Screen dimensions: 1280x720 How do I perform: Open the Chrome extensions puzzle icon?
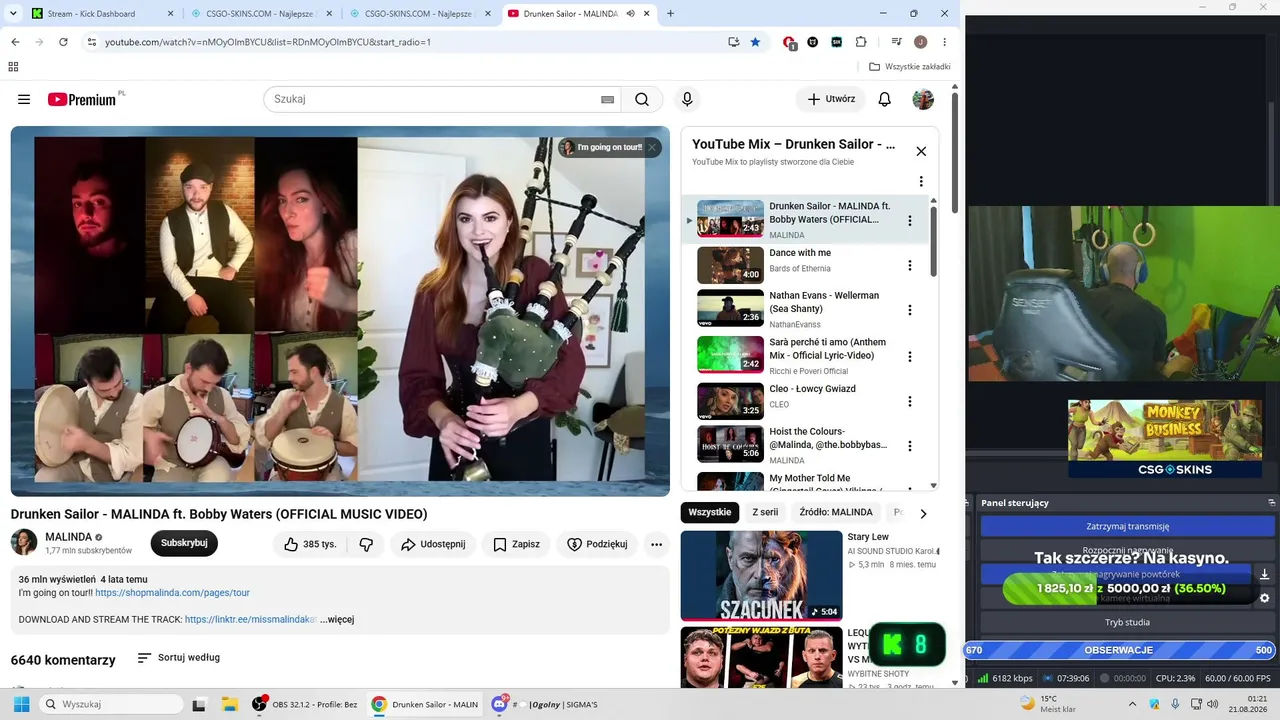click(861, 42)
